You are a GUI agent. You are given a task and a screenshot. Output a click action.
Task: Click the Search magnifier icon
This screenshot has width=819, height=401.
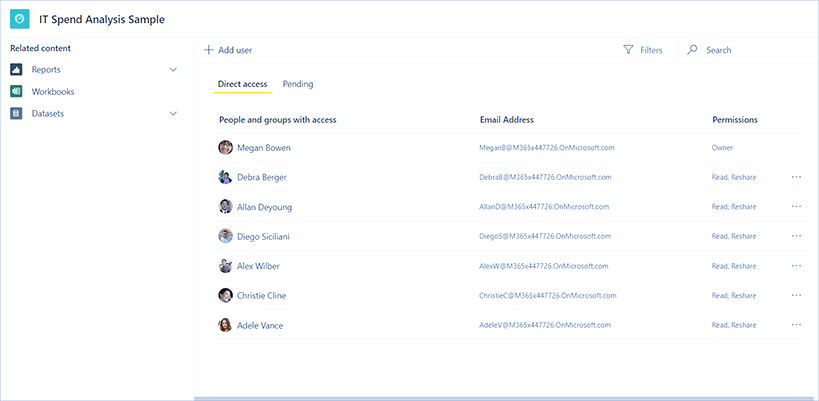[x=692, y=50]
